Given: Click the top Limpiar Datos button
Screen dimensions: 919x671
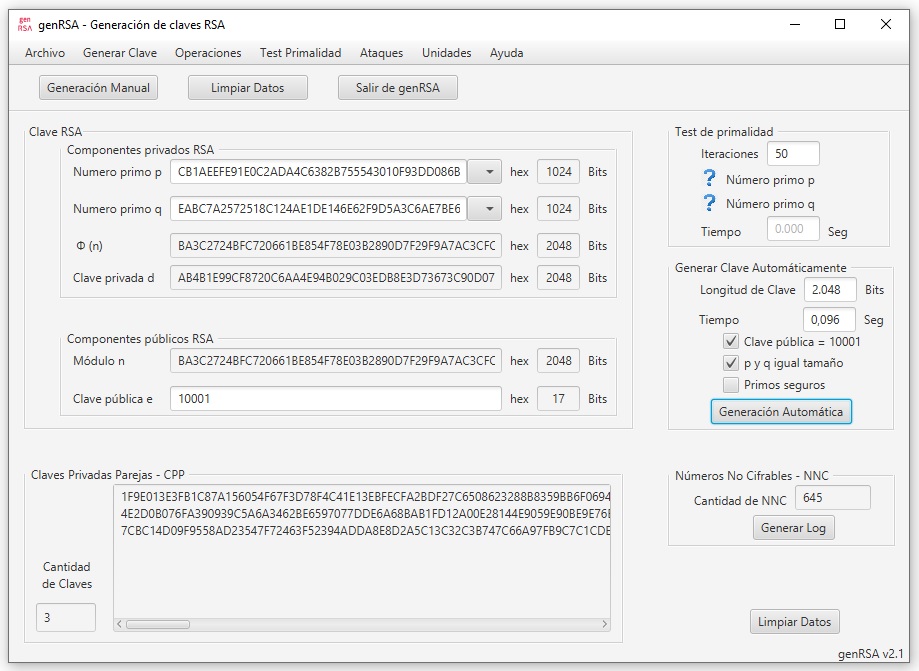Looking at the screenshot, I should (x=247, y=88).
